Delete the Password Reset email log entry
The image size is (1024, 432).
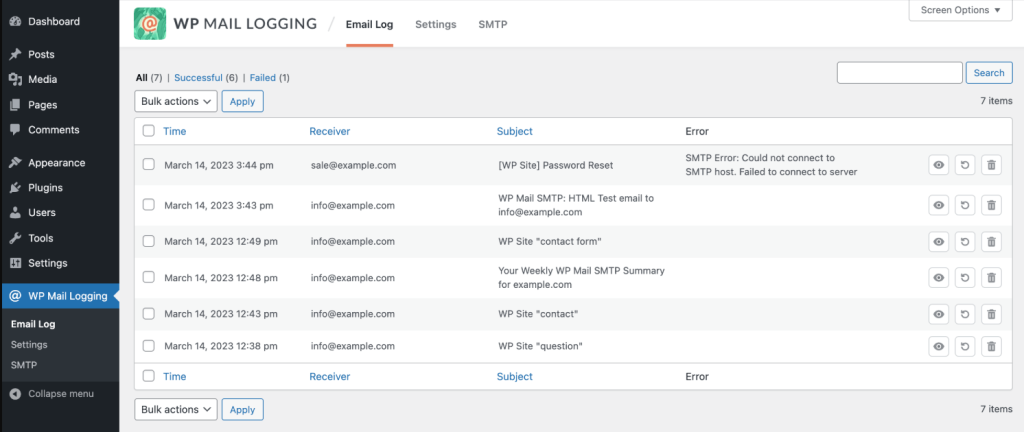pyautogui.click(x=991, y=165)
